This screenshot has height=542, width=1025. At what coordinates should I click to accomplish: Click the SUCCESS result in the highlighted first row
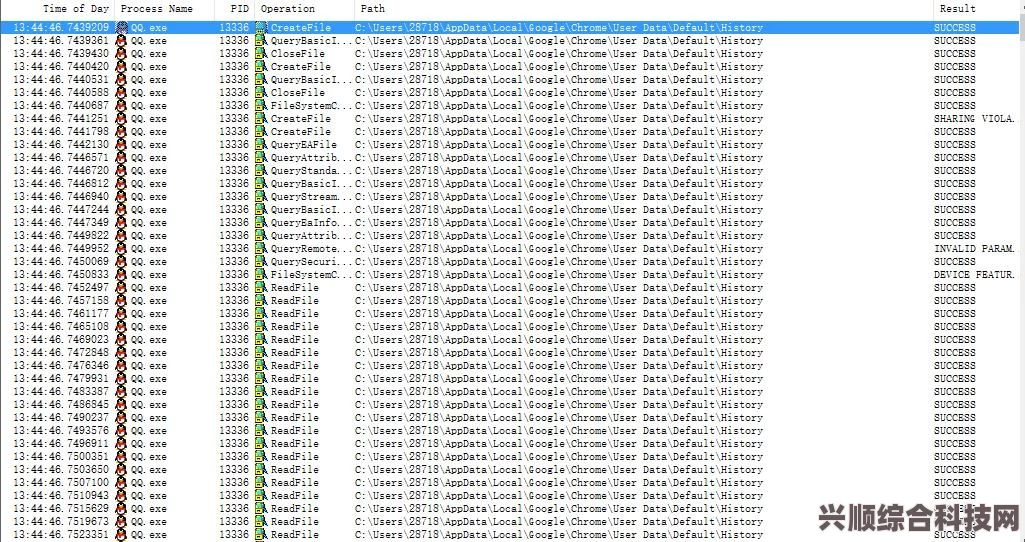pos(954,27)
